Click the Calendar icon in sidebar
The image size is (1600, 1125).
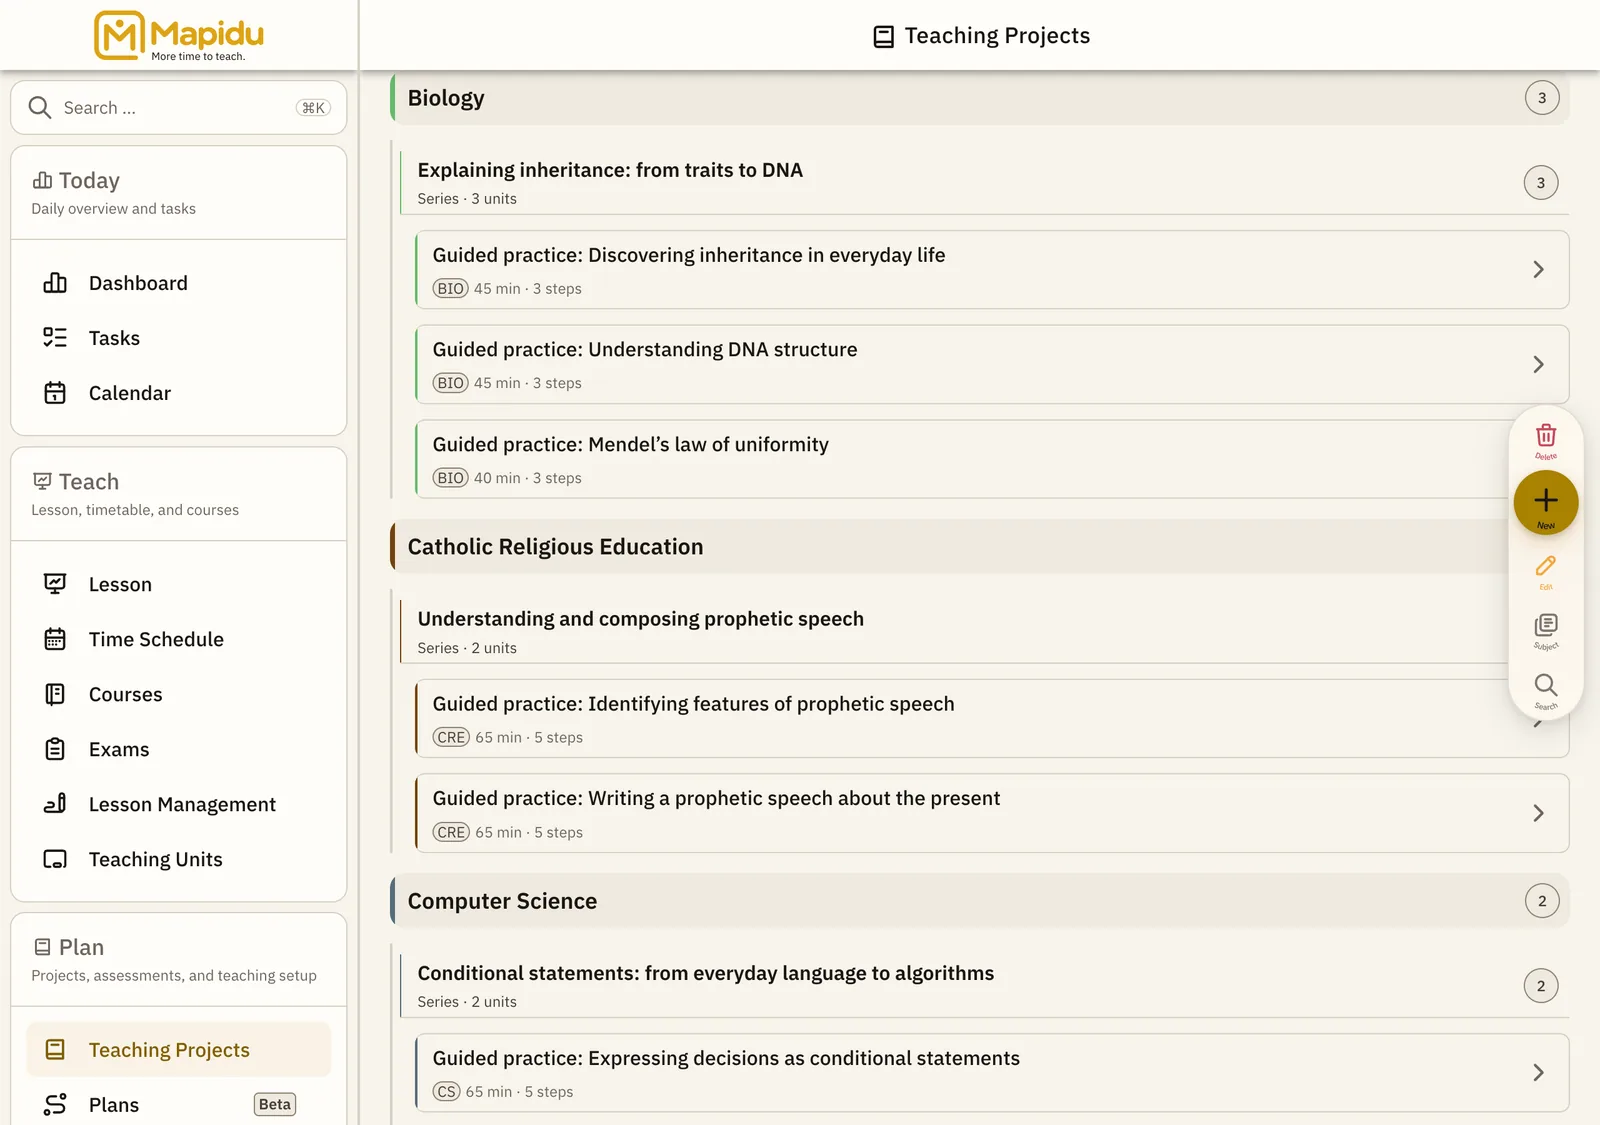pos(55,393)
